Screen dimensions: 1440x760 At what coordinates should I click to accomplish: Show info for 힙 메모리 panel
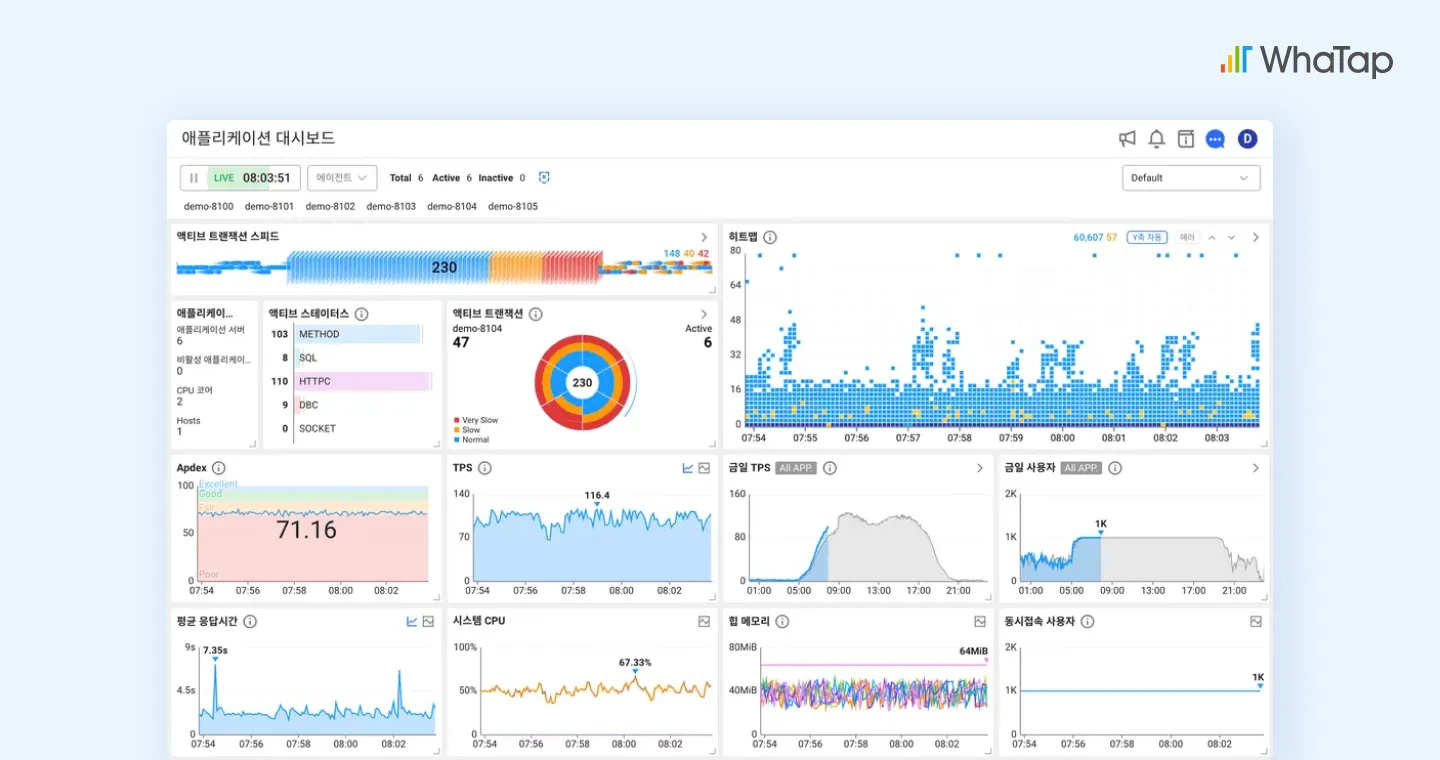[x=782, y=621]
